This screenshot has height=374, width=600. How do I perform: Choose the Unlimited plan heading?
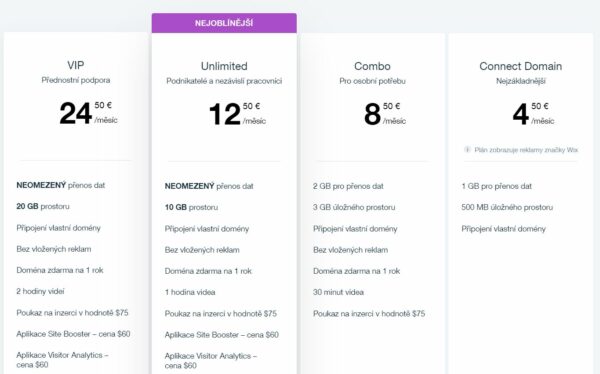[x=224, y=66]
